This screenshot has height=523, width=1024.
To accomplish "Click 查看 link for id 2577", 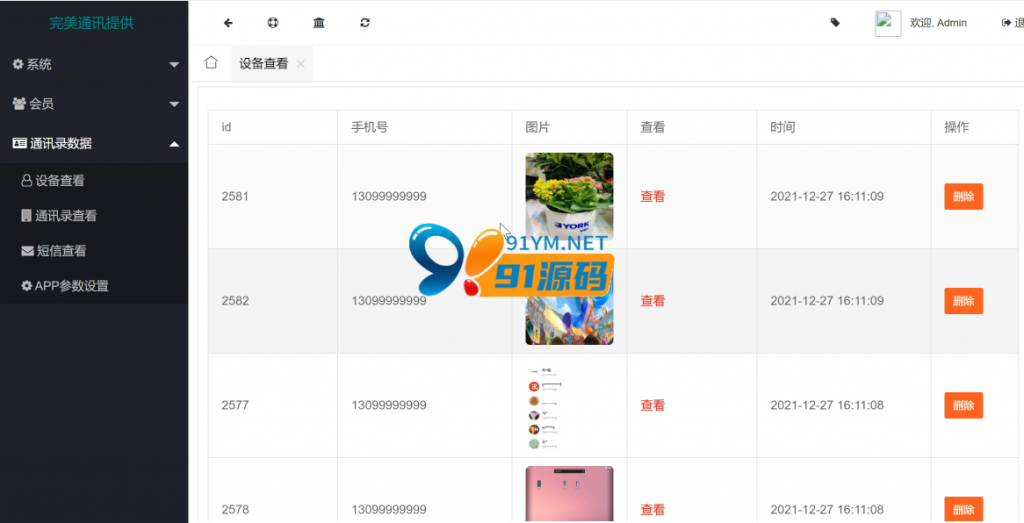I will point(652,405).
